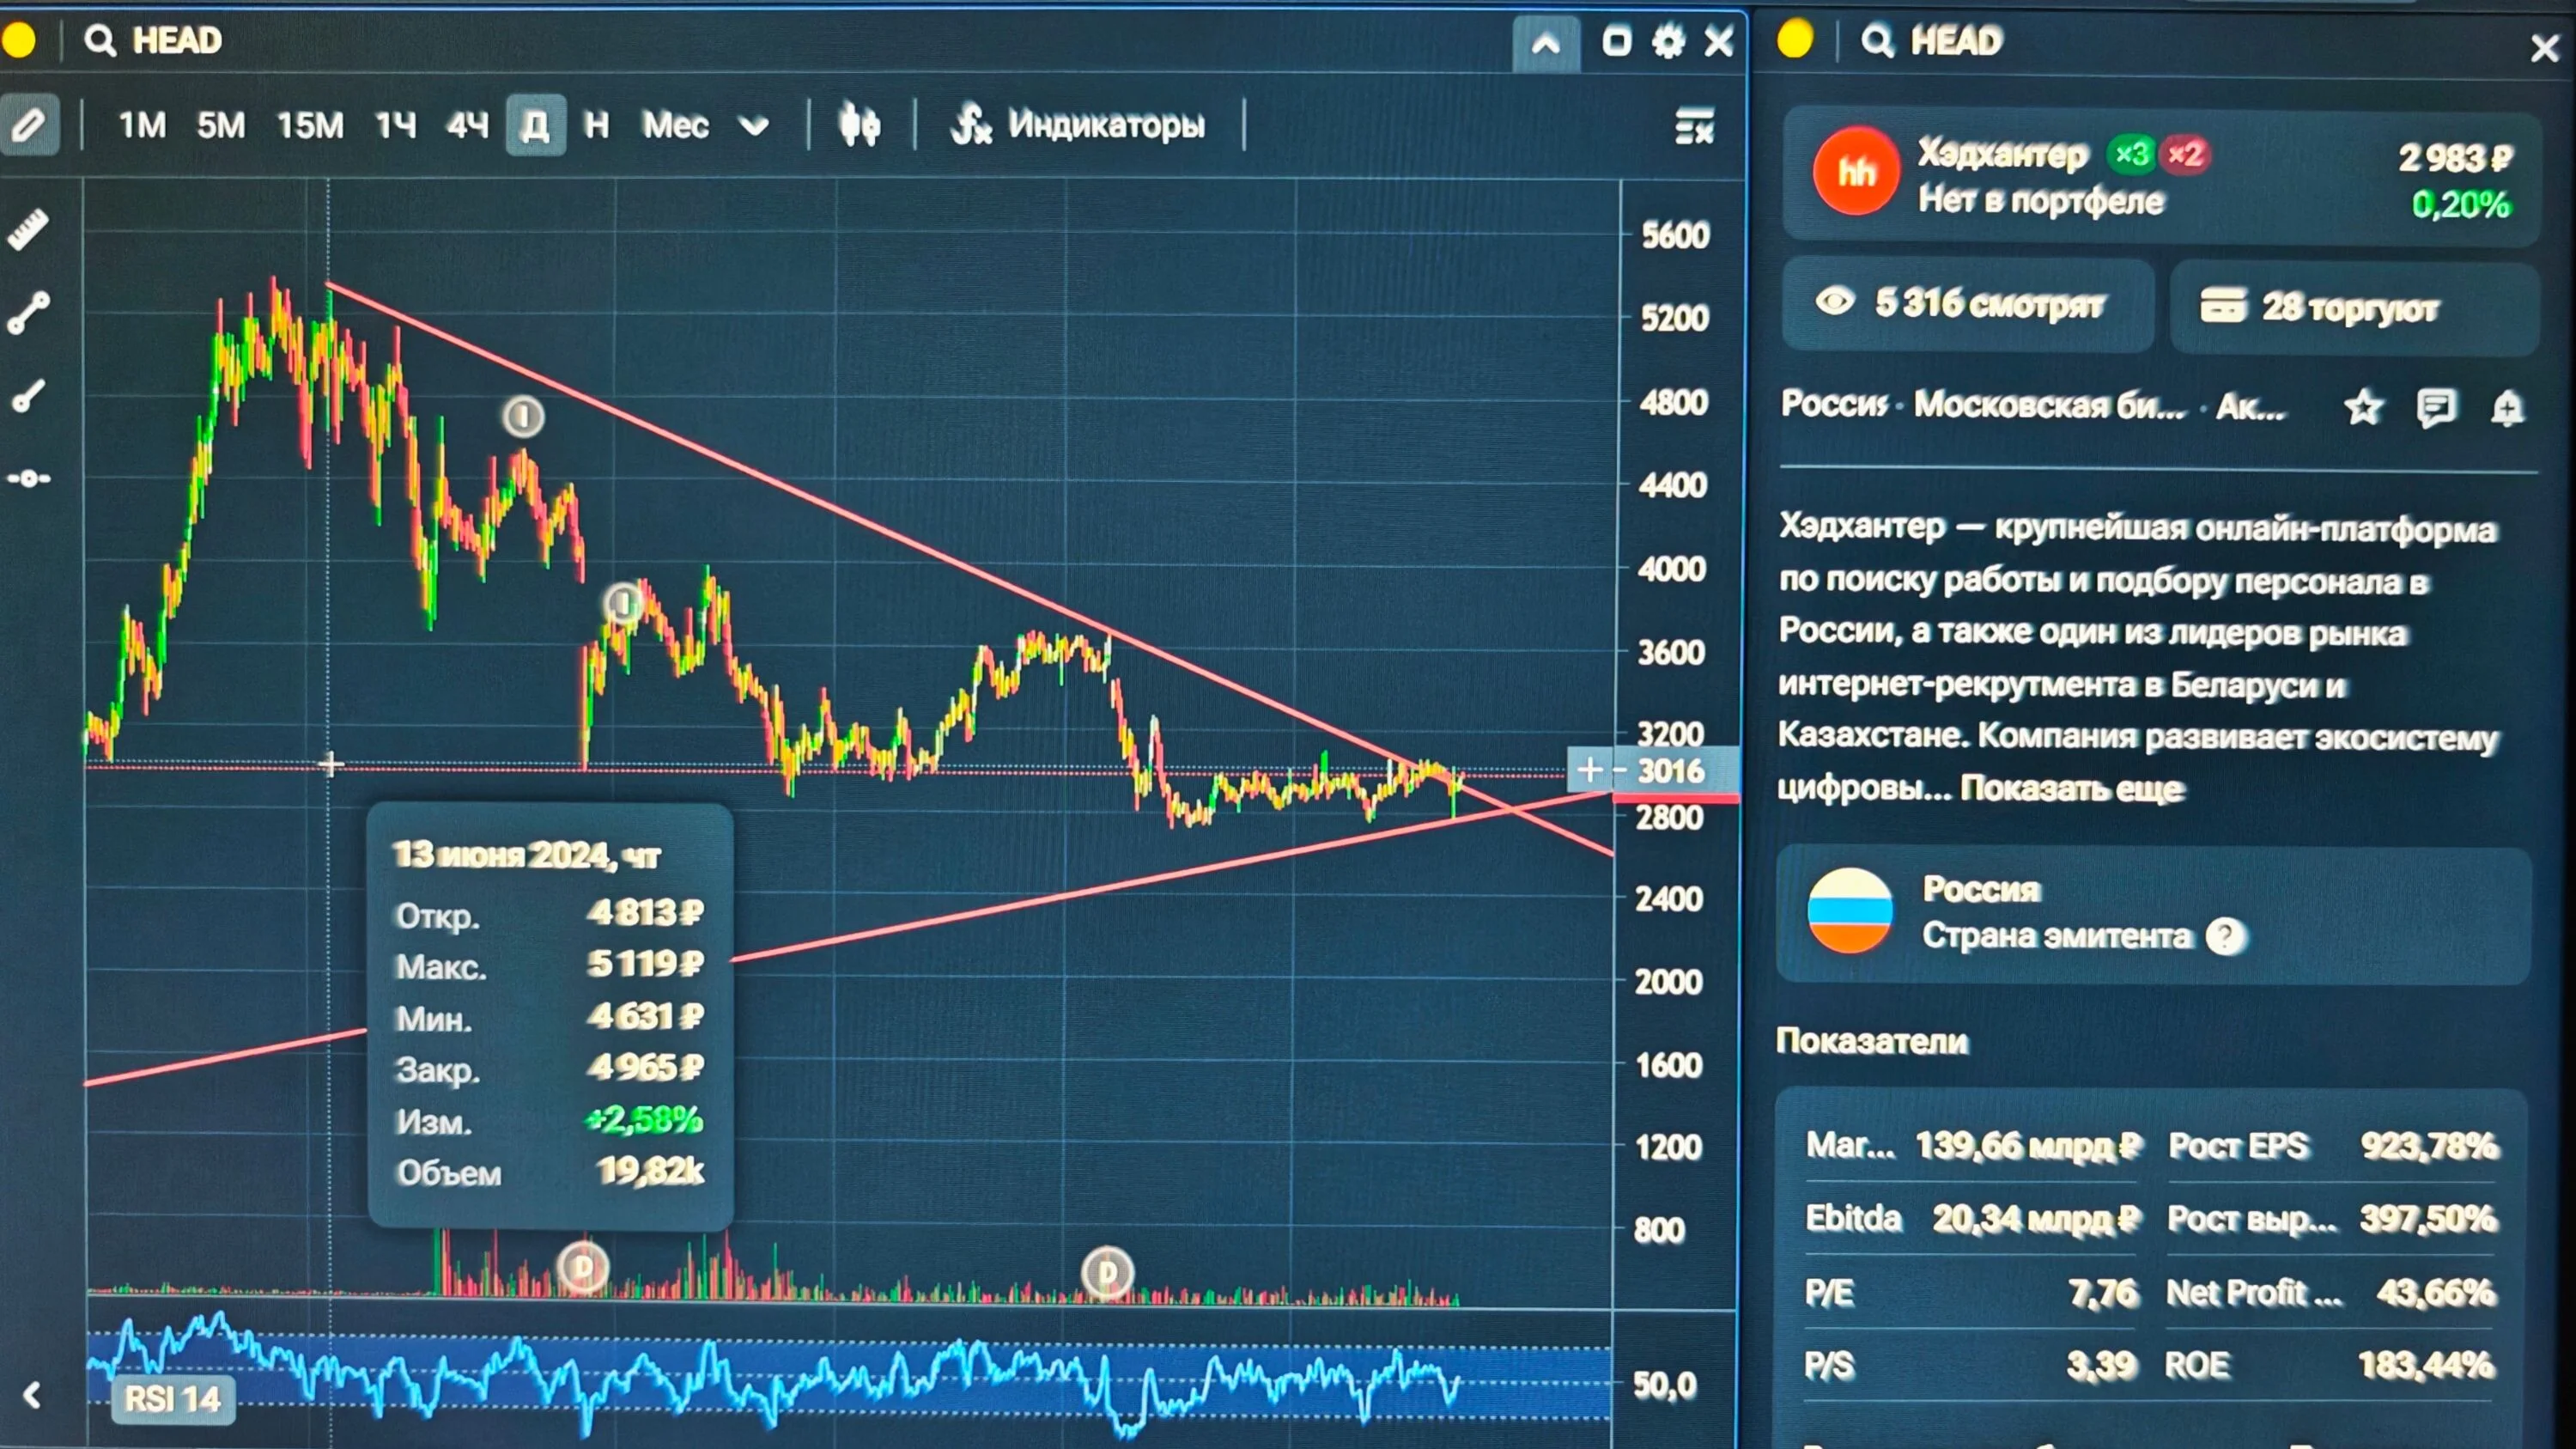The width and height of the screenshot is (2576, 1449).
Task: Click the Закр. value 4 965 ₽
Action: [x=645, y=1068]
